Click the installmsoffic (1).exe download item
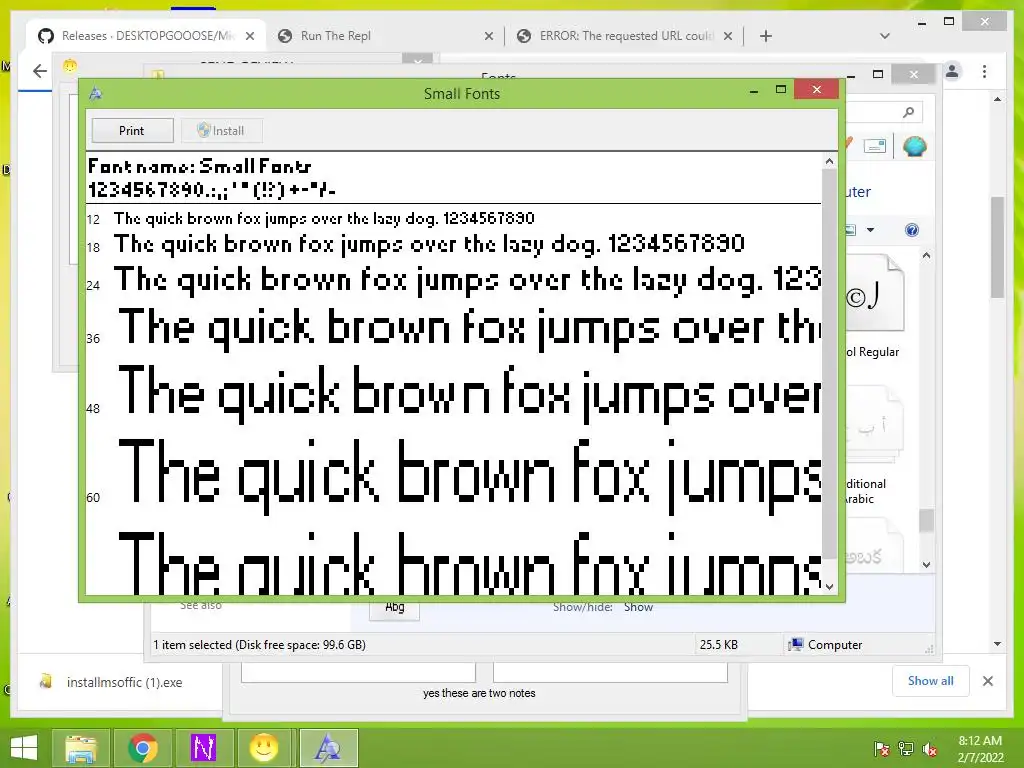This screenshot has height=768, width=1024. pyautogui.click(x=111, y=682)
